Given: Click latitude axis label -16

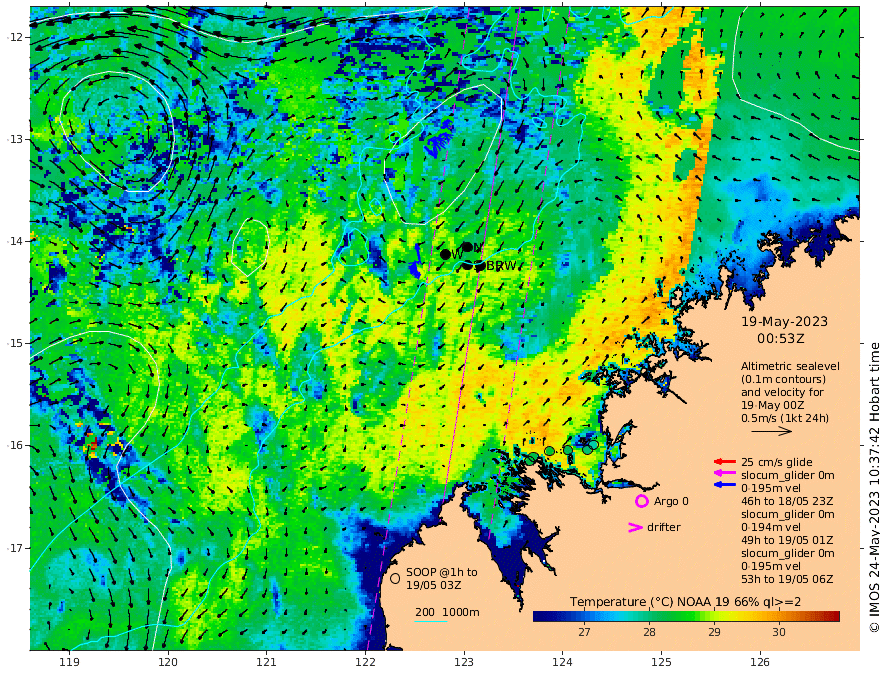Looking at the screenshot, I should click(14, 445).
